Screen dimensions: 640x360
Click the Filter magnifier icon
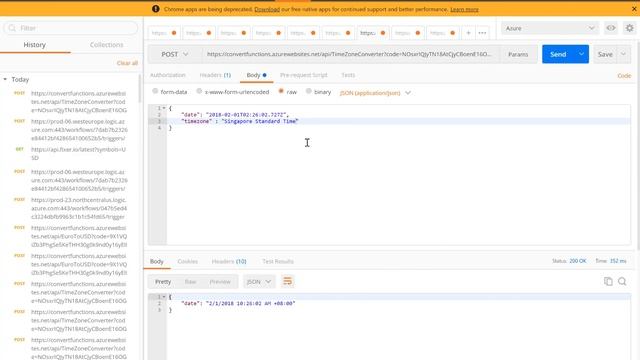coord(12,28)
